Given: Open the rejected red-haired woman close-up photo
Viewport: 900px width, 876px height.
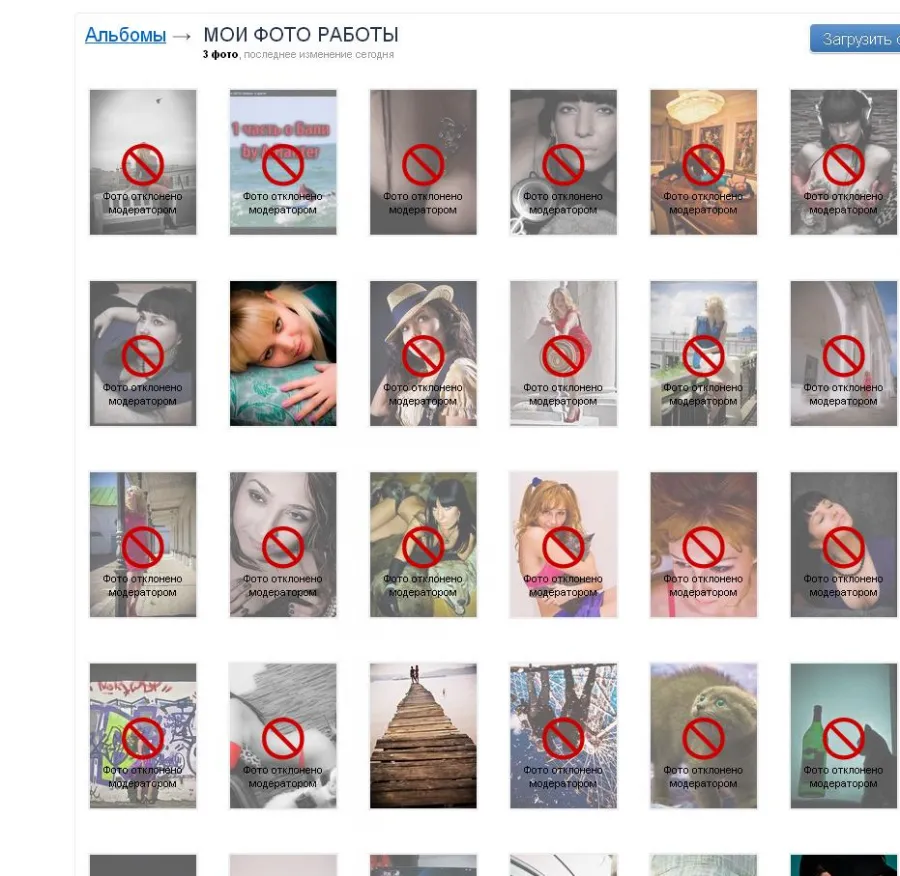Looking at the screenshot, I should point(703,544).
